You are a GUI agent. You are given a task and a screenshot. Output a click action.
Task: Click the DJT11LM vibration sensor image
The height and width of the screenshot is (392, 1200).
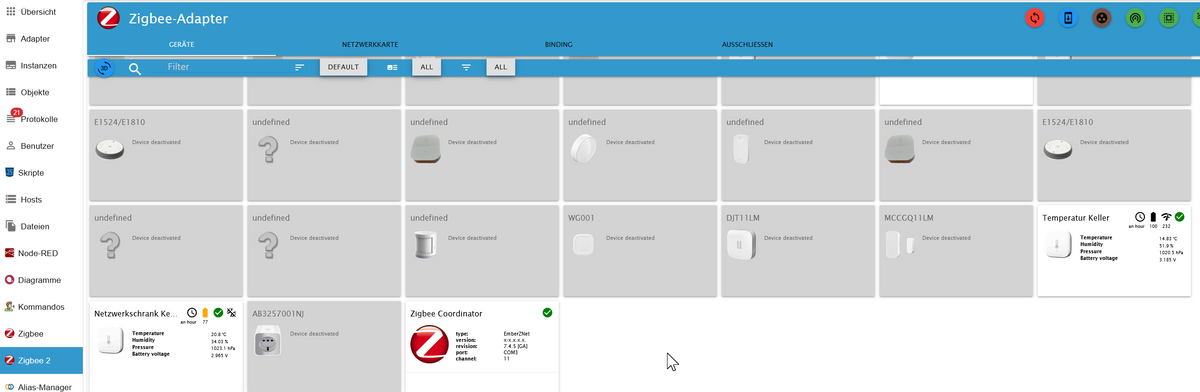click(x=741, y=245)
